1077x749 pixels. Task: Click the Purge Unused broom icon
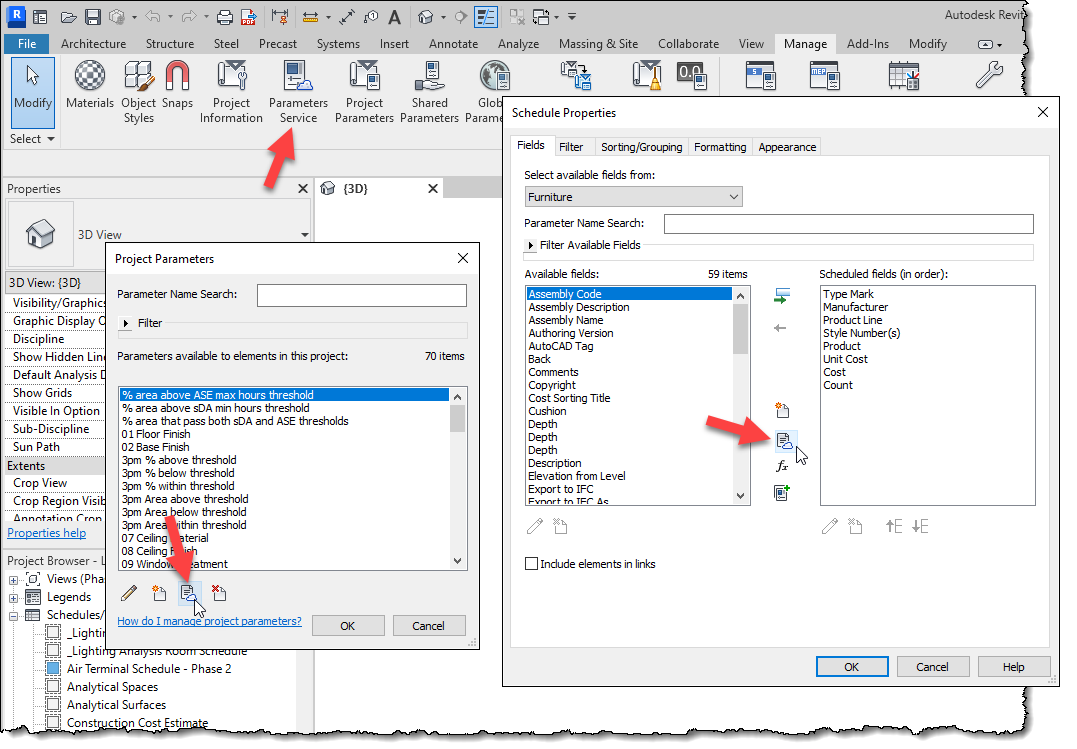point(647,76)
